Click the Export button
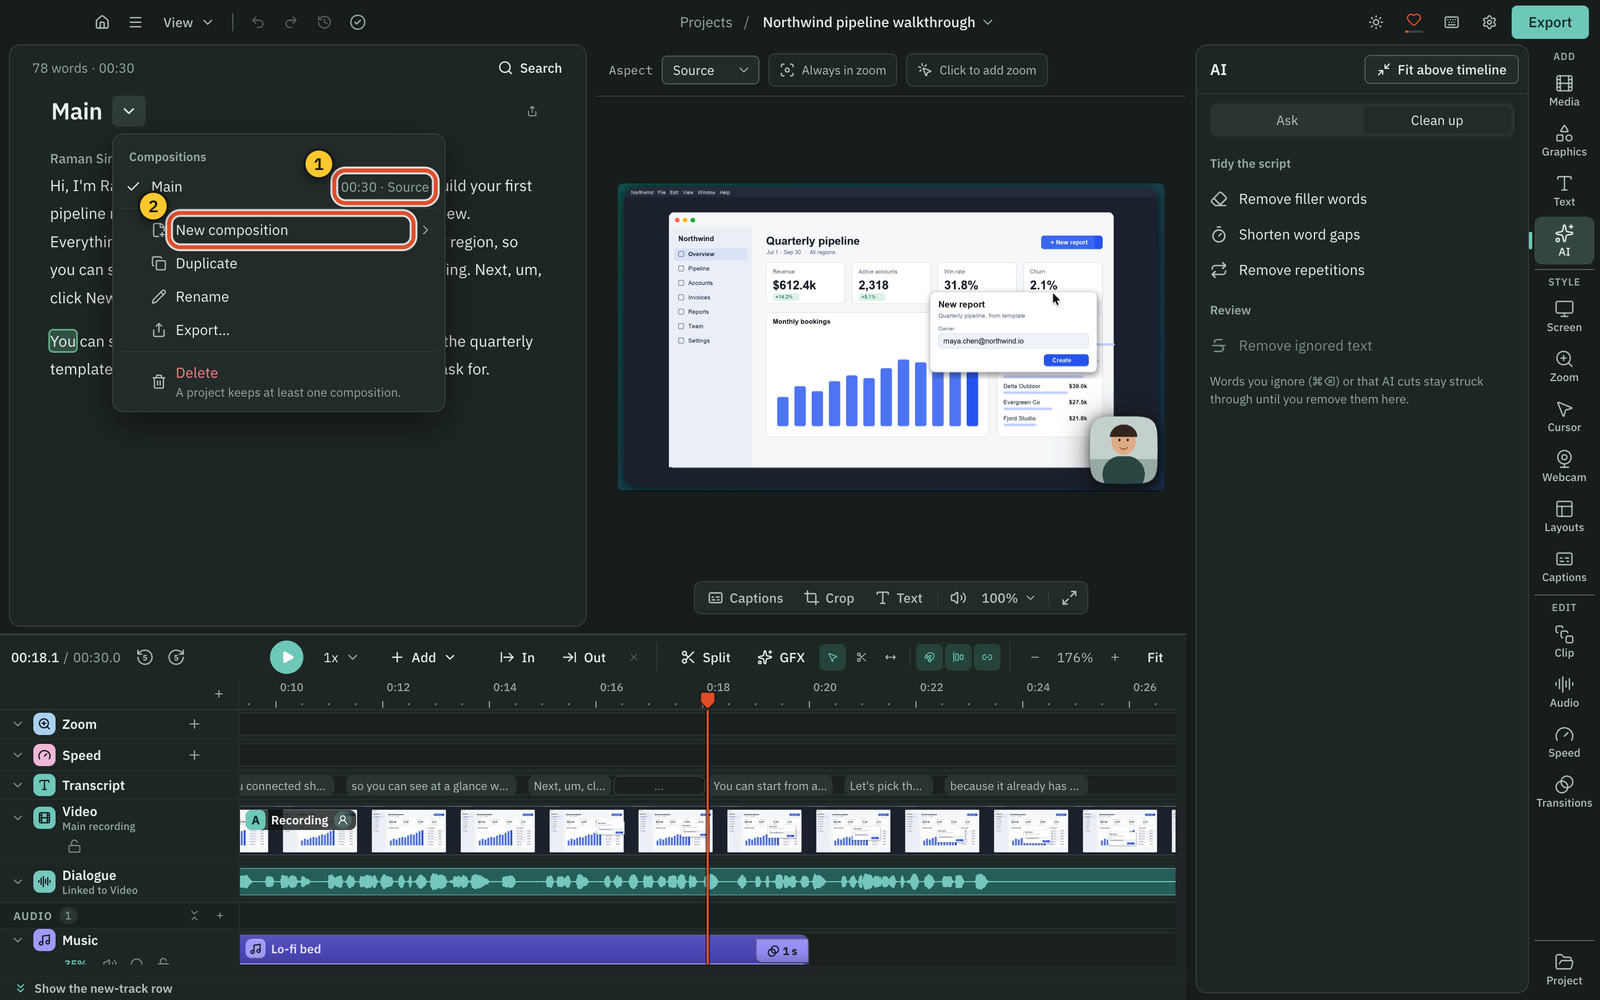 click(1550, 22)
